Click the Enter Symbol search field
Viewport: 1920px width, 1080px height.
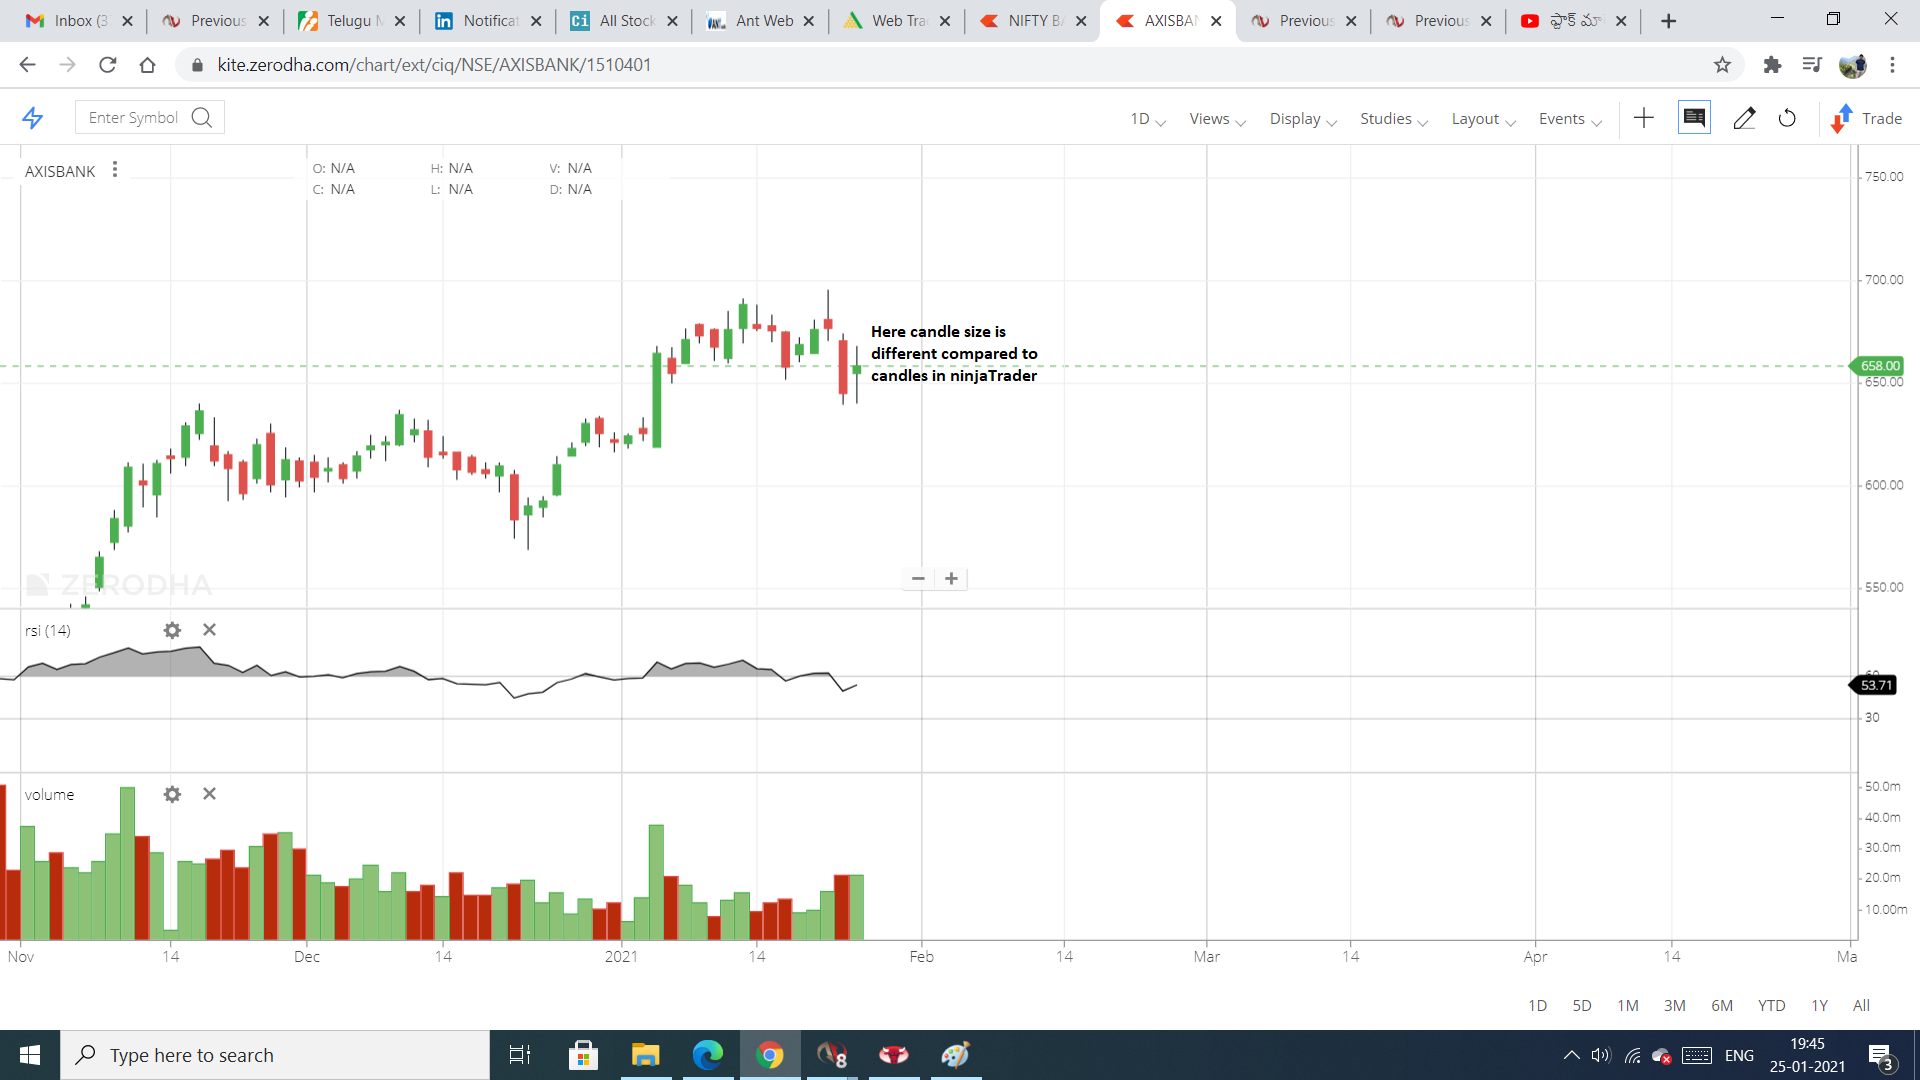[x=135, y=118]
